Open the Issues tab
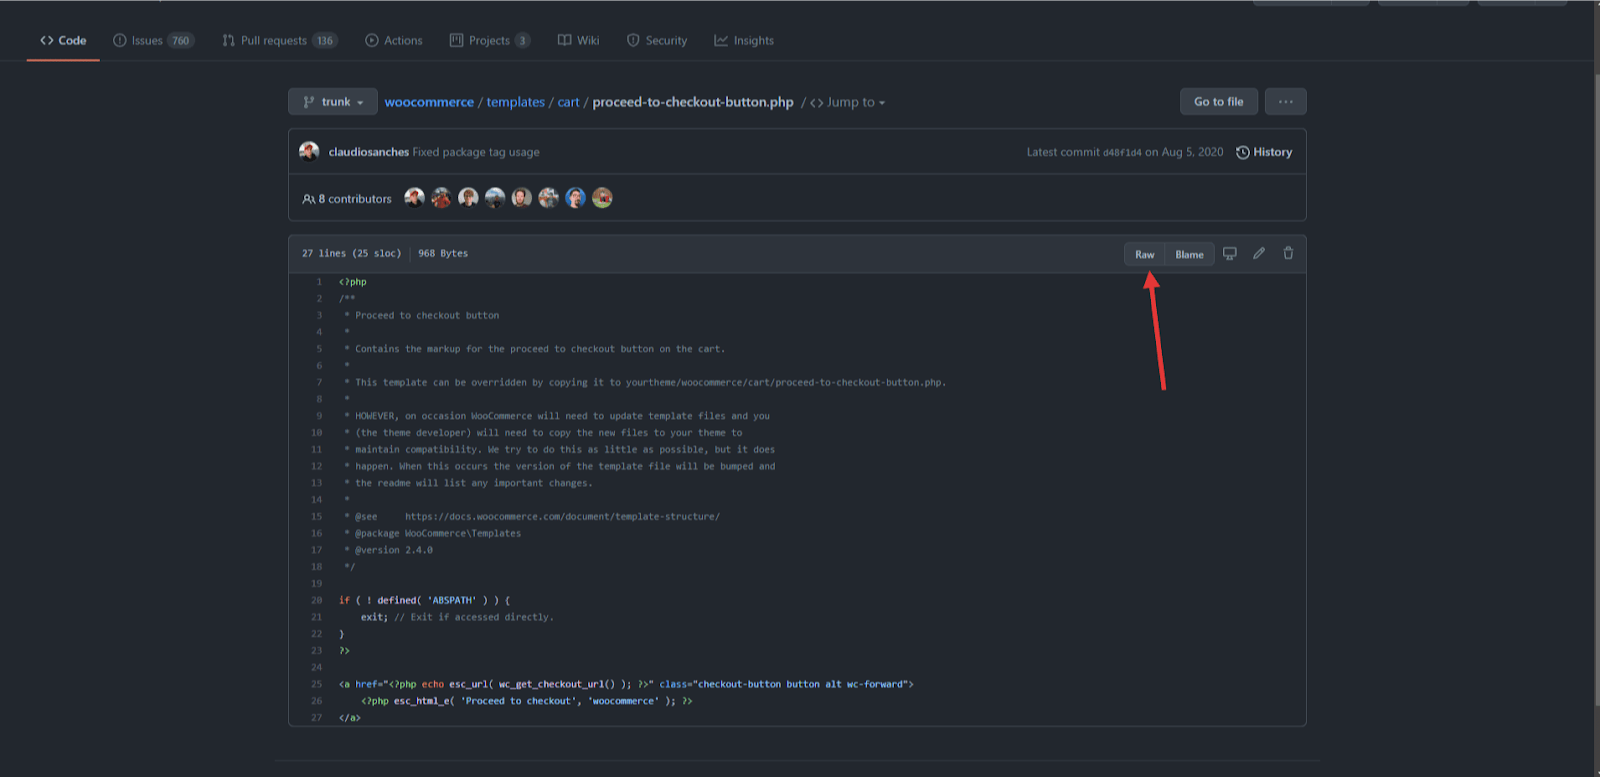The width and height of the screenshot is (1600, 777). pos(153,40)
